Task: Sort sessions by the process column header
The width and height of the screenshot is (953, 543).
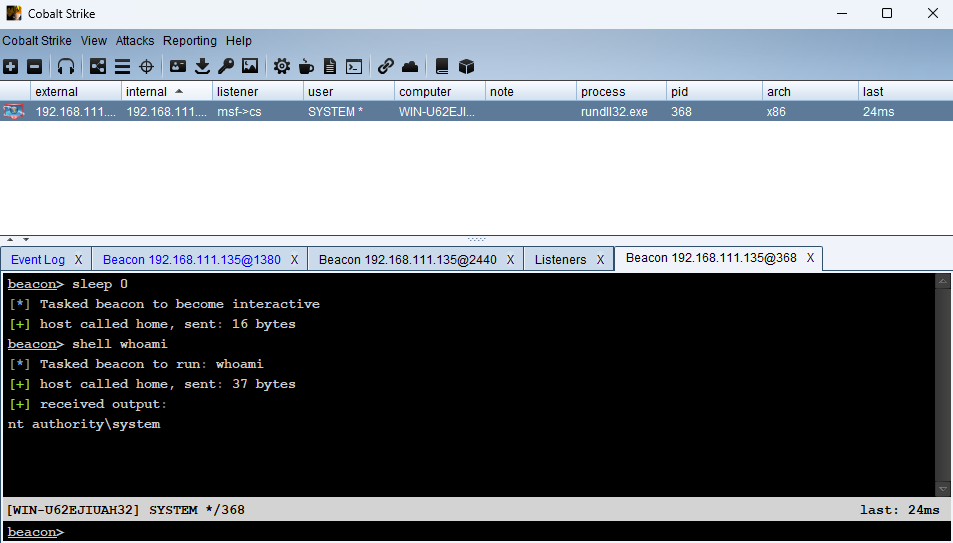Action: tap(621, 91)
